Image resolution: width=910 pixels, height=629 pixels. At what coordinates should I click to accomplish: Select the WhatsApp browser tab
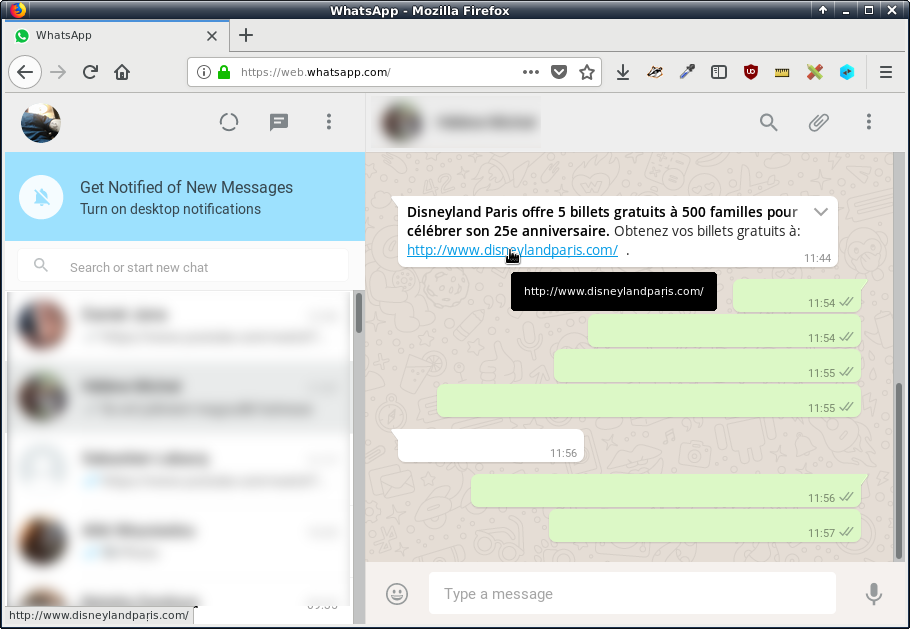pos(117,35)
